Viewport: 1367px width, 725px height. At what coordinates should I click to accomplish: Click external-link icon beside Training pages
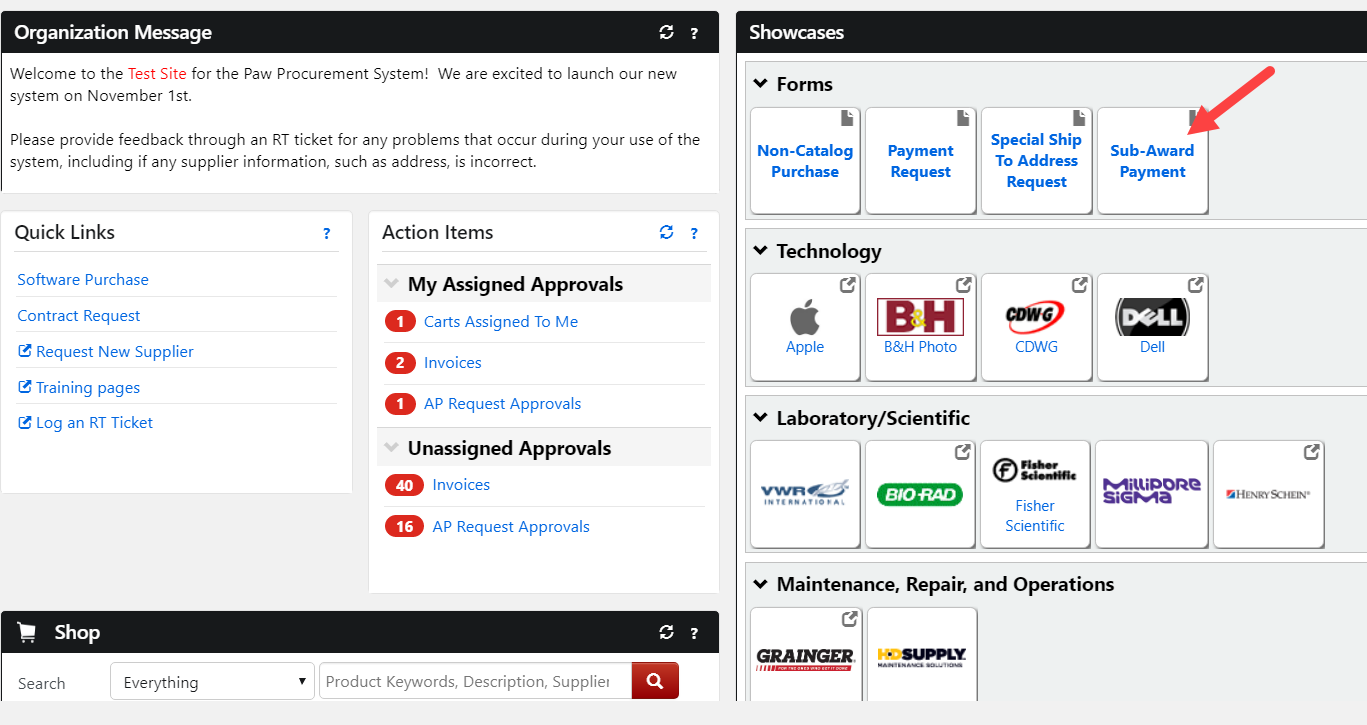pyautogui.click(x=25, y=387)
